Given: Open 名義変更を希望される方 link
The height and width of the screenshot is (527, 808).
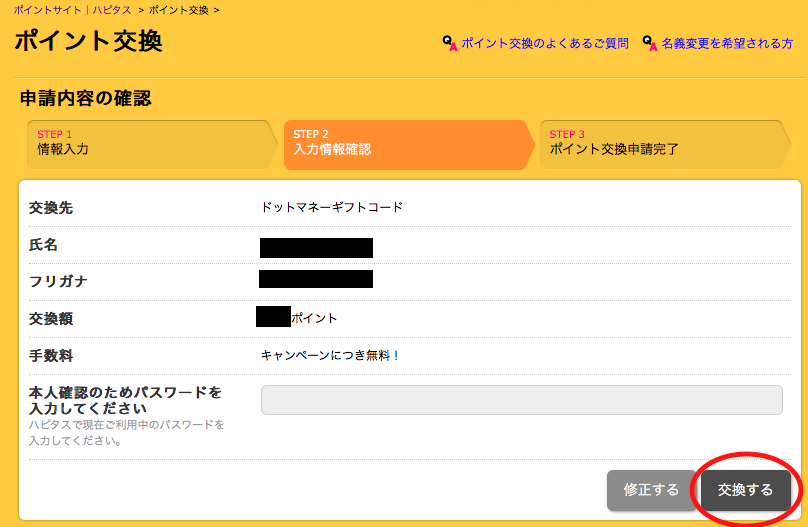Looking at the screenshot, I should pyautogui.click(x=727, y=43).
